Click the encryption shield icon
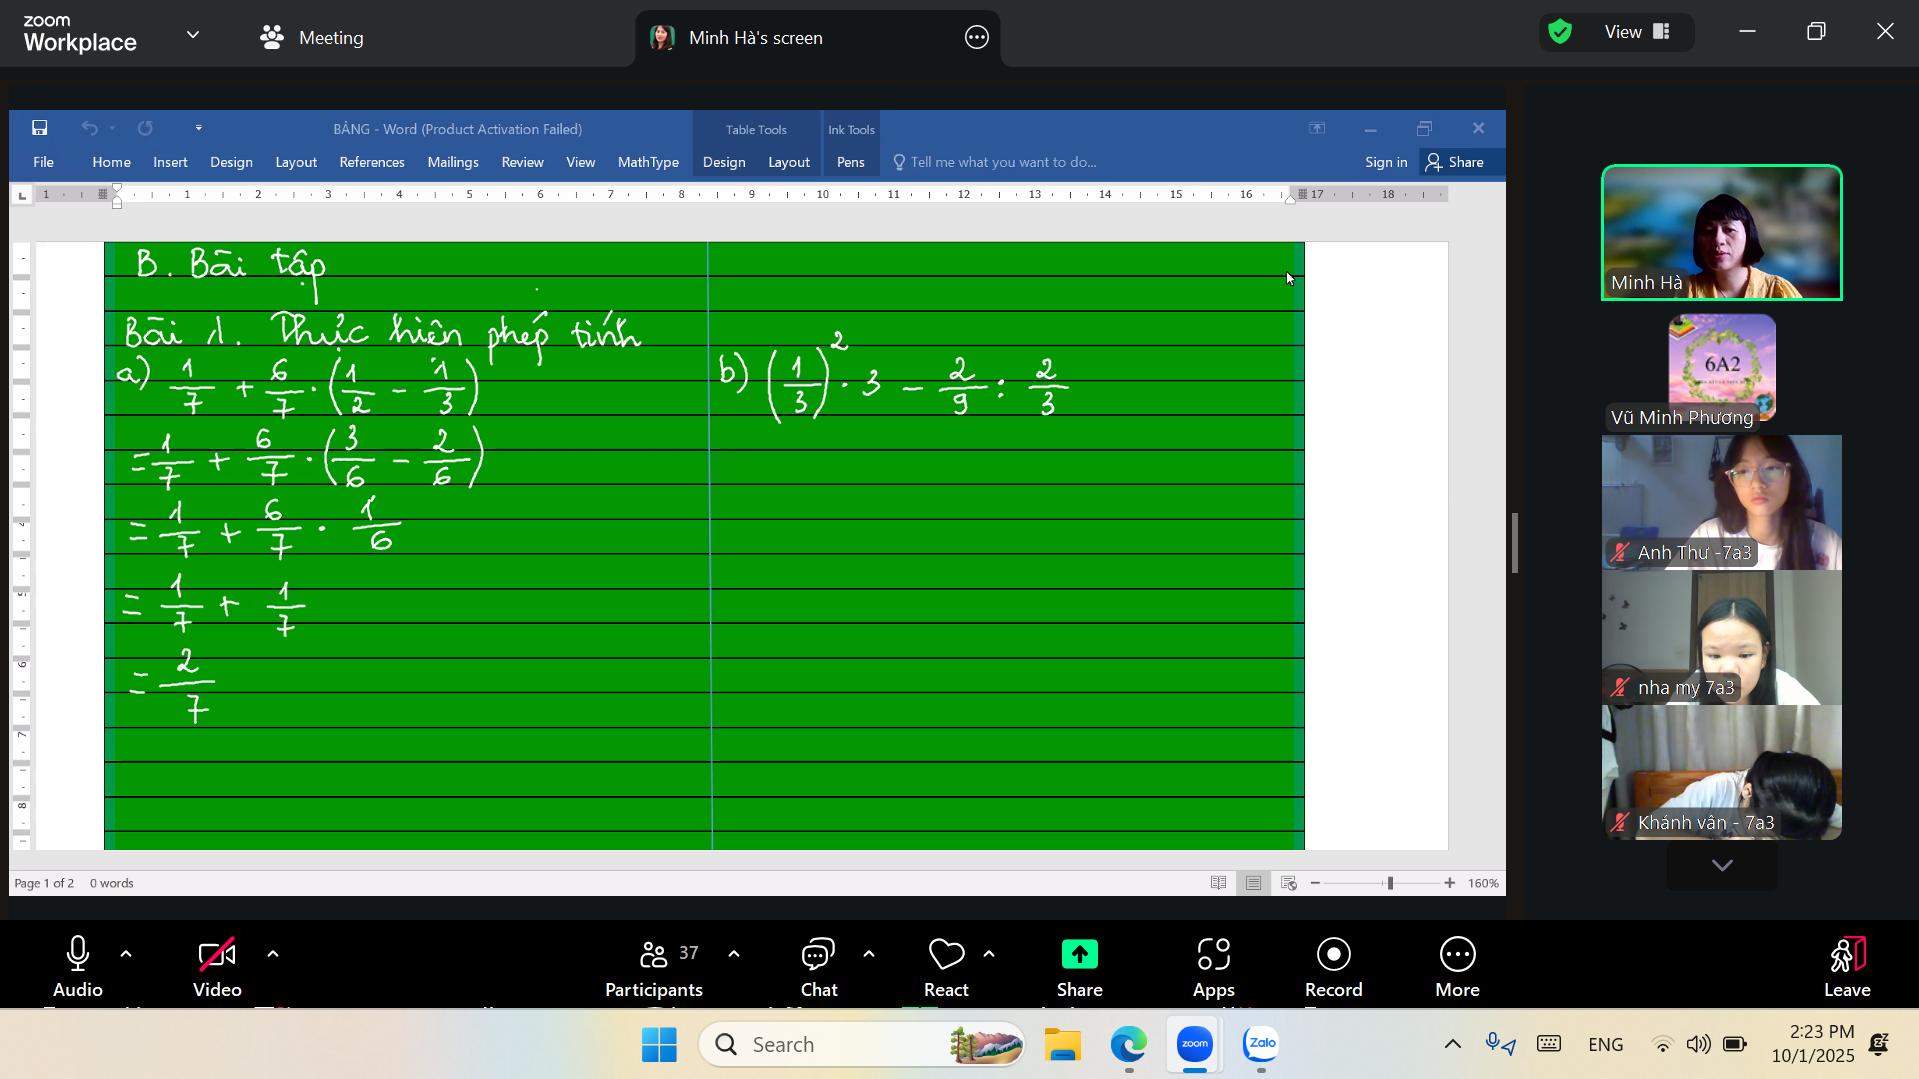1919x1079 pixels. tap(1559, 32)
